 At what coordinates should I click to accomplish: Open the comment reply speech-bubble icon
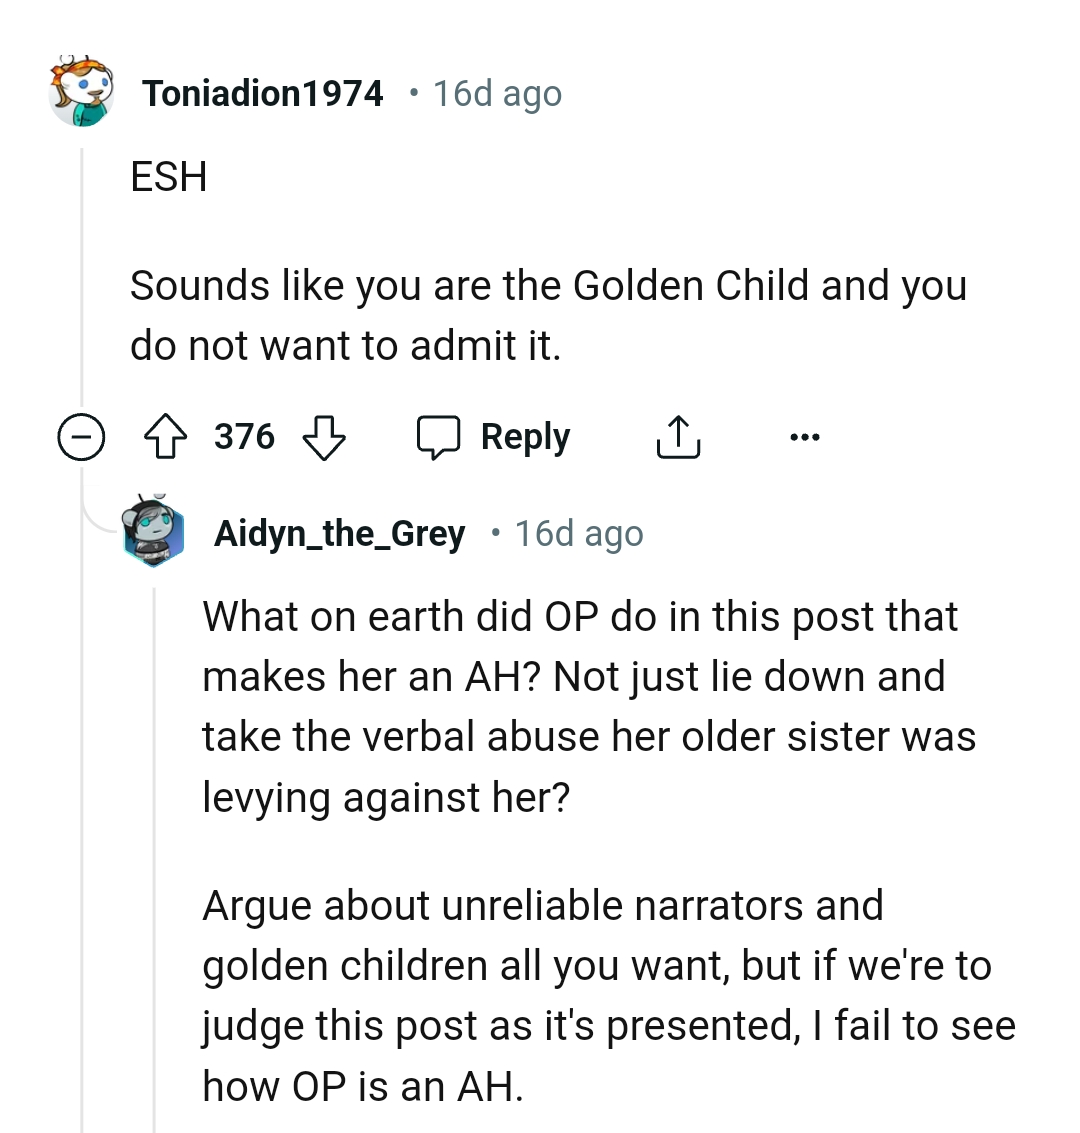coord(443,435)
